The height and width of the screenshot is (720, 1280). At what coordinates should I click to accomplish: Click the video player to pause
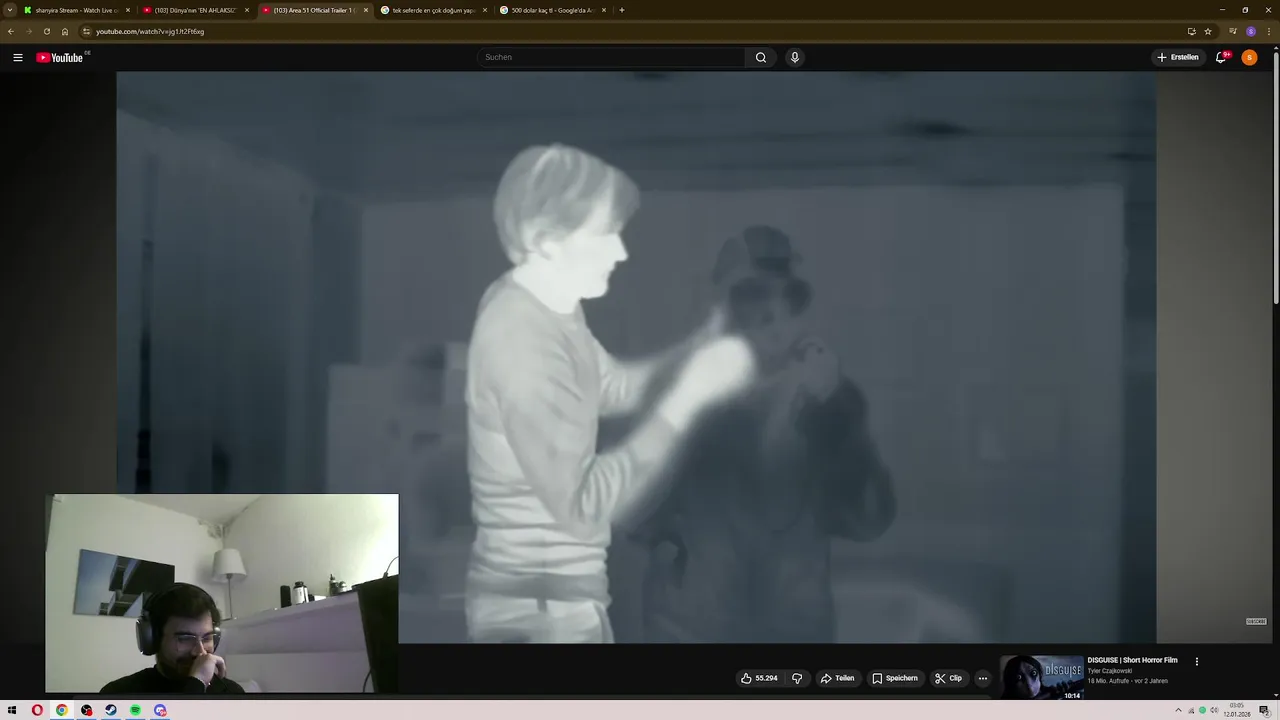click(x=636, y=357)
